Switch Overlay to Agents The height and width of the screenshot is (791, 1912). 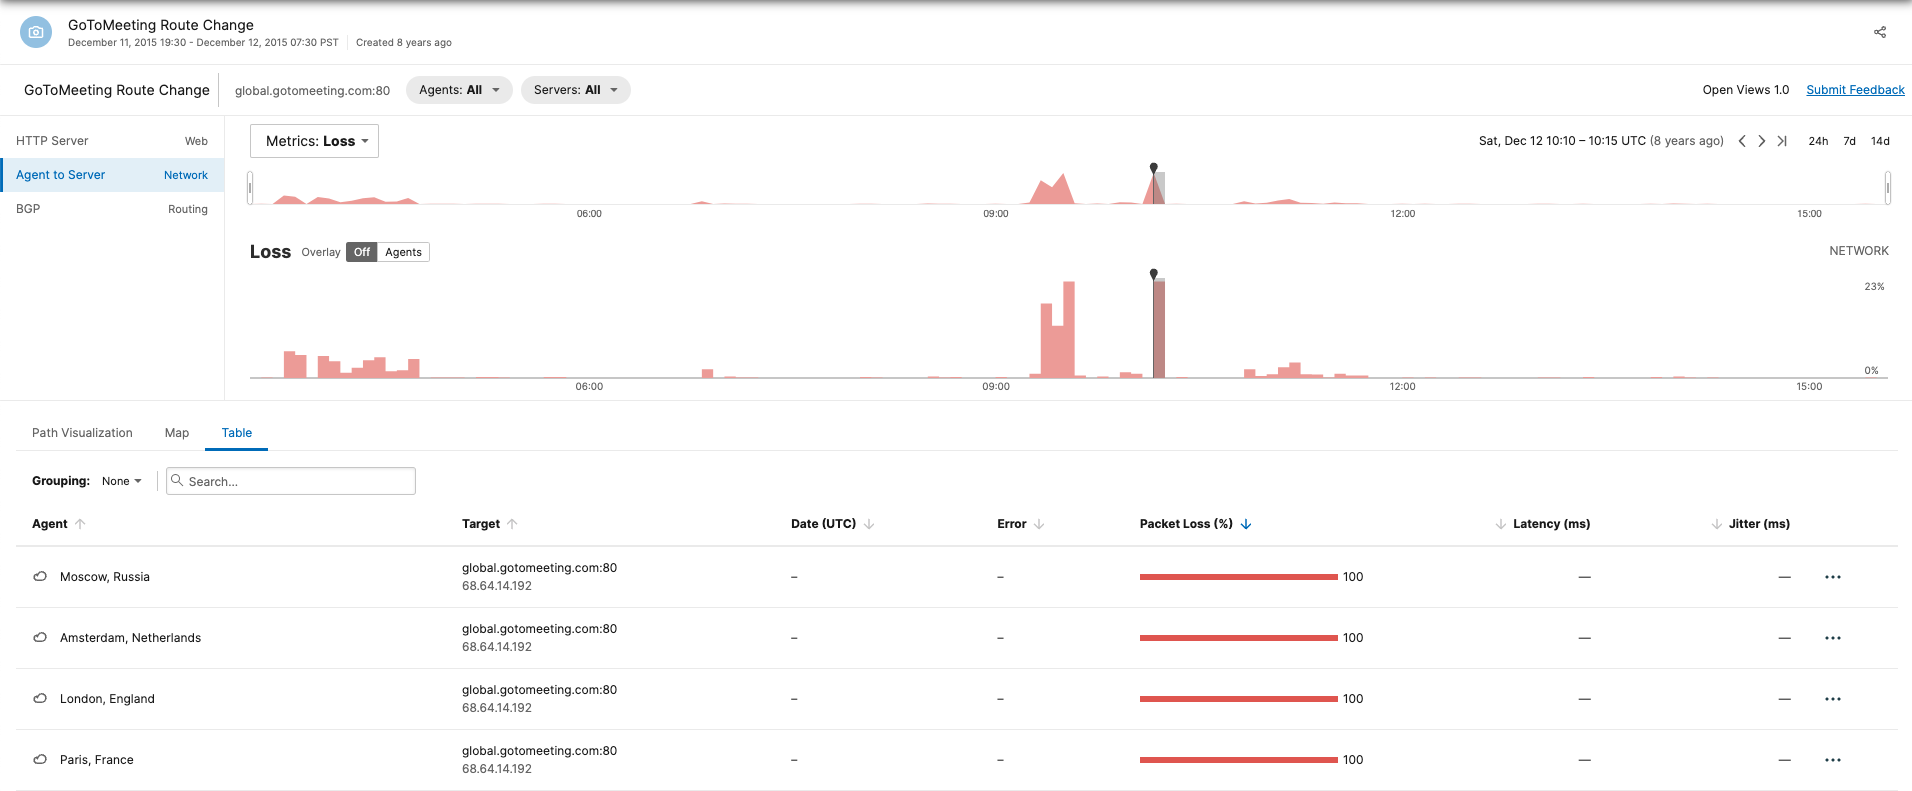[x=403, y=252]
